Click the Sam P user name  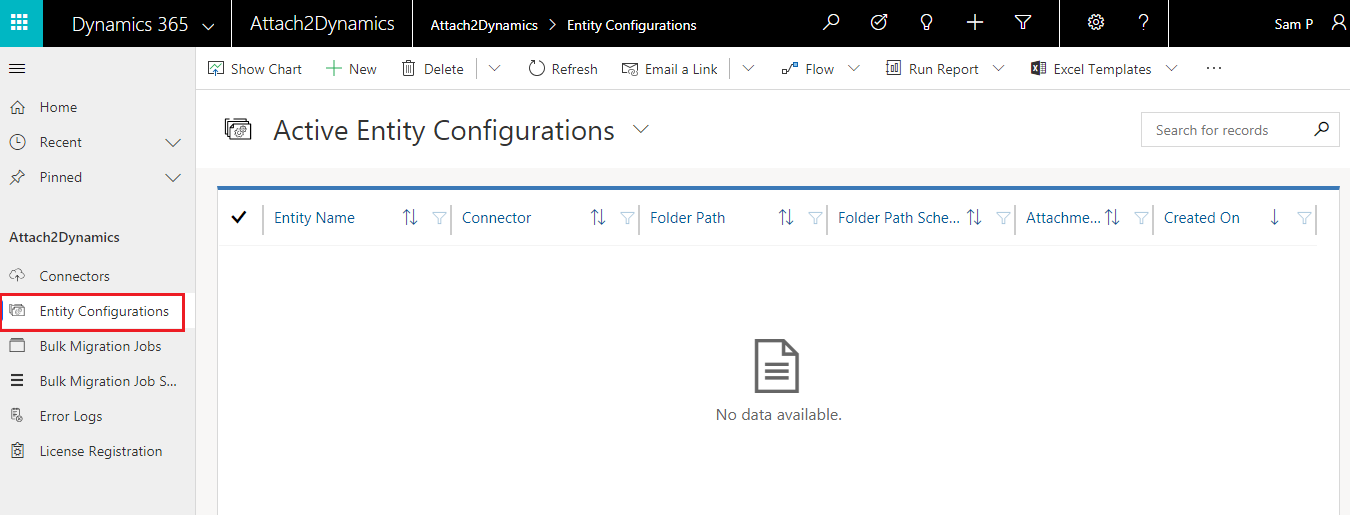click(x=1294, y=25)
